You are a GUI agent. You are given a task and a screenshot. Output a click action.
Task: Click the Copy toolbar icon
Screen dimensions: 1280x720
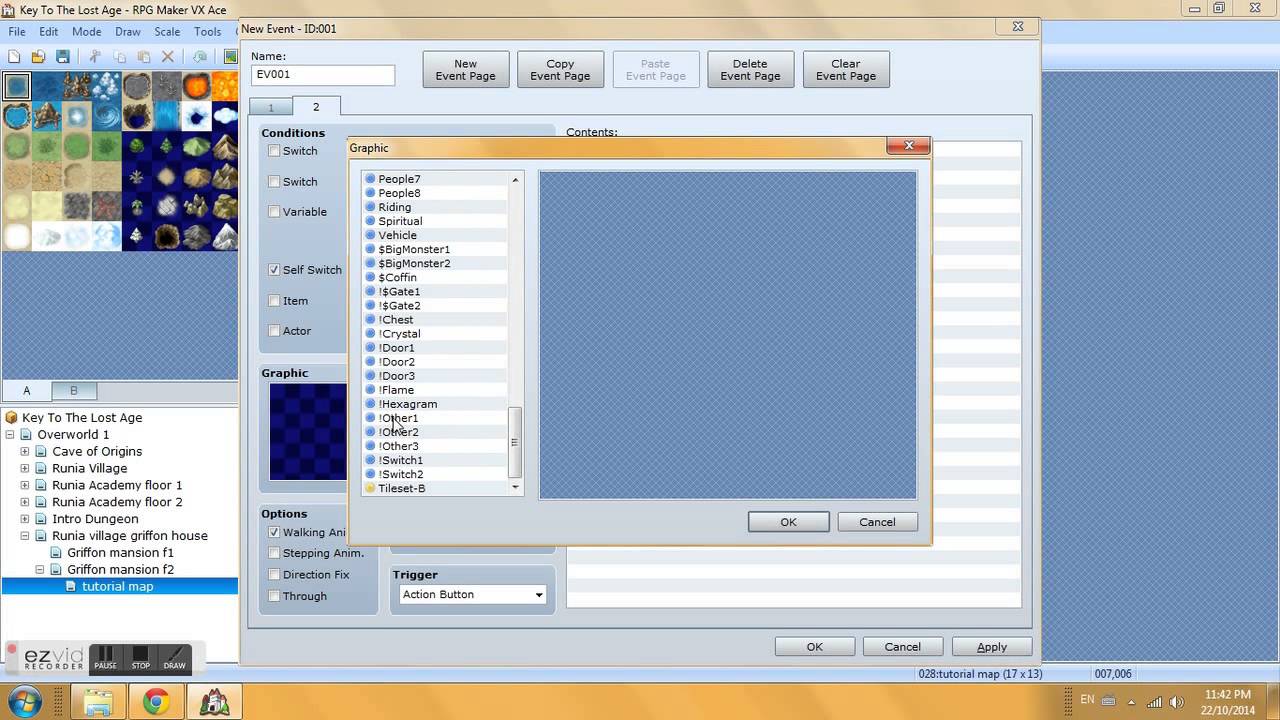[119, 57]
